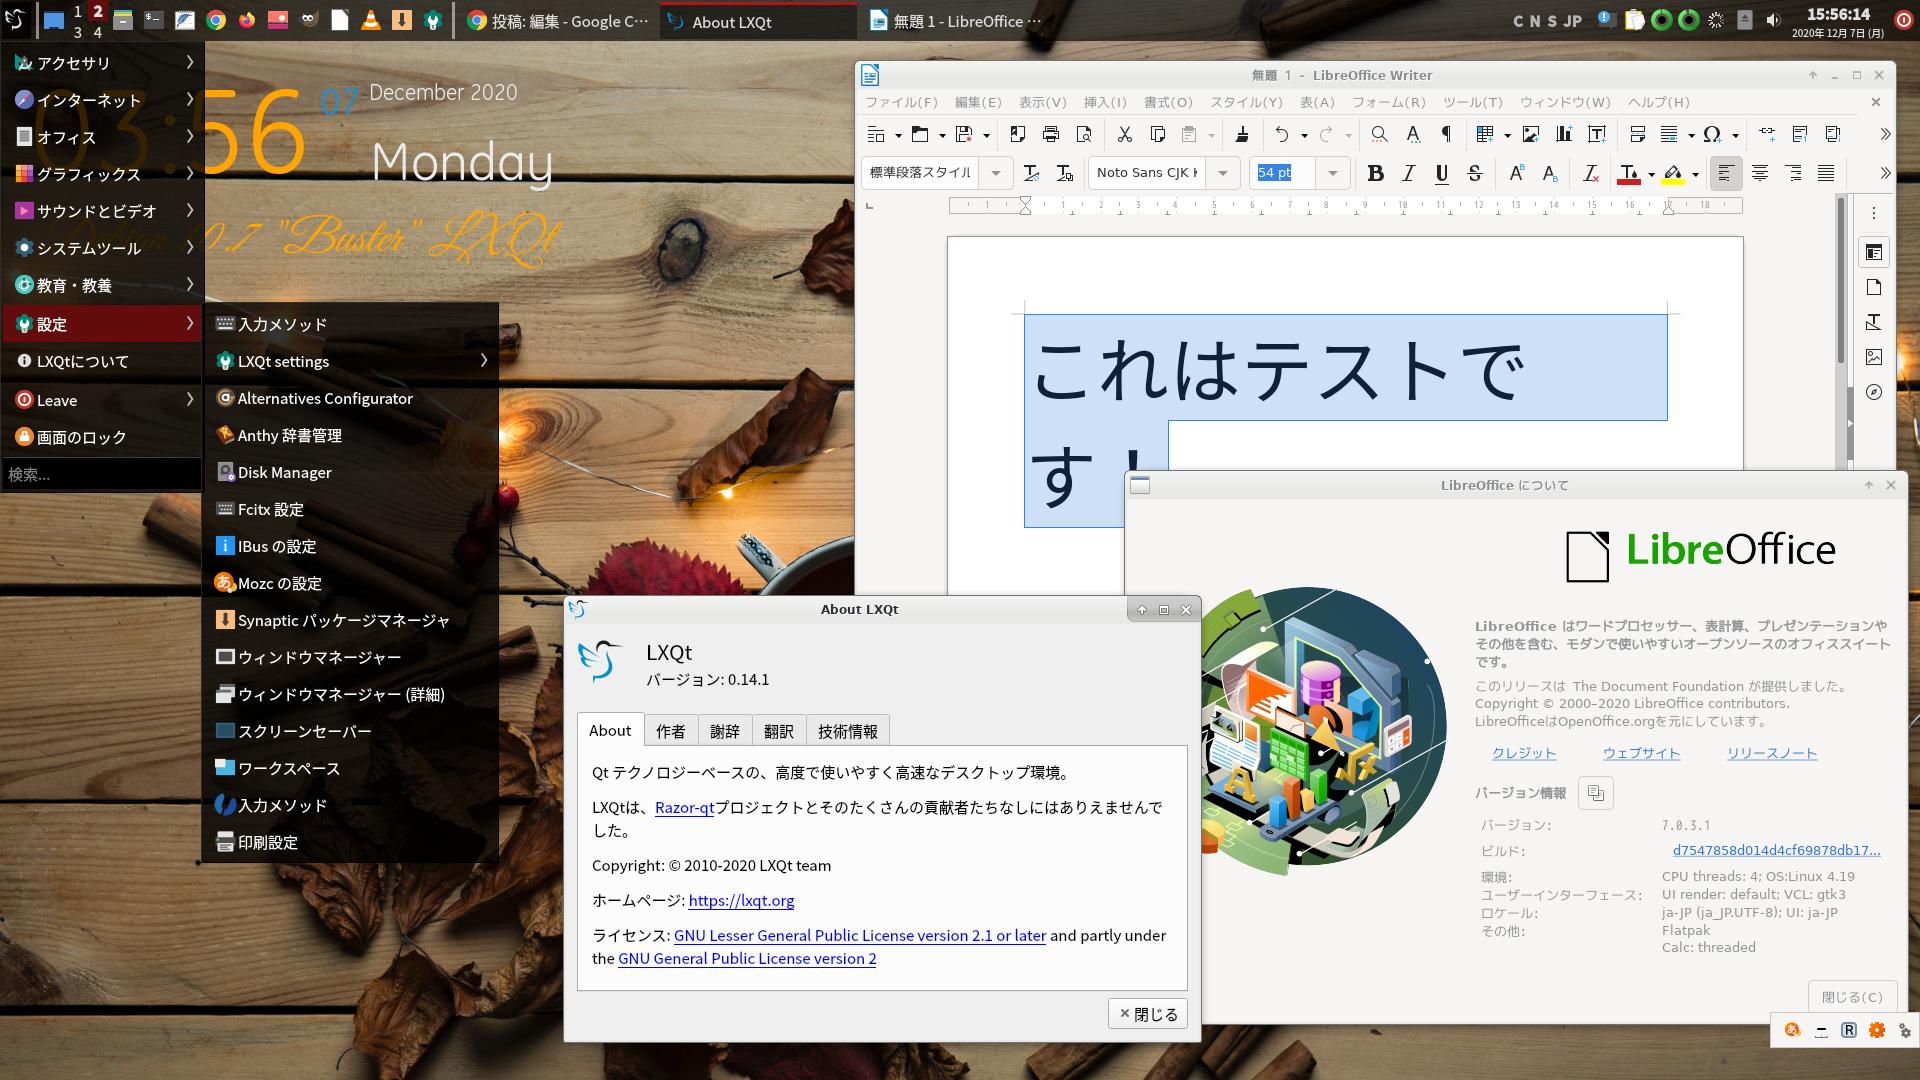Viewport: 1920px width, 1080px height.
Task: Click the Insert Image toolbar icon
Action: (1530, 134)
